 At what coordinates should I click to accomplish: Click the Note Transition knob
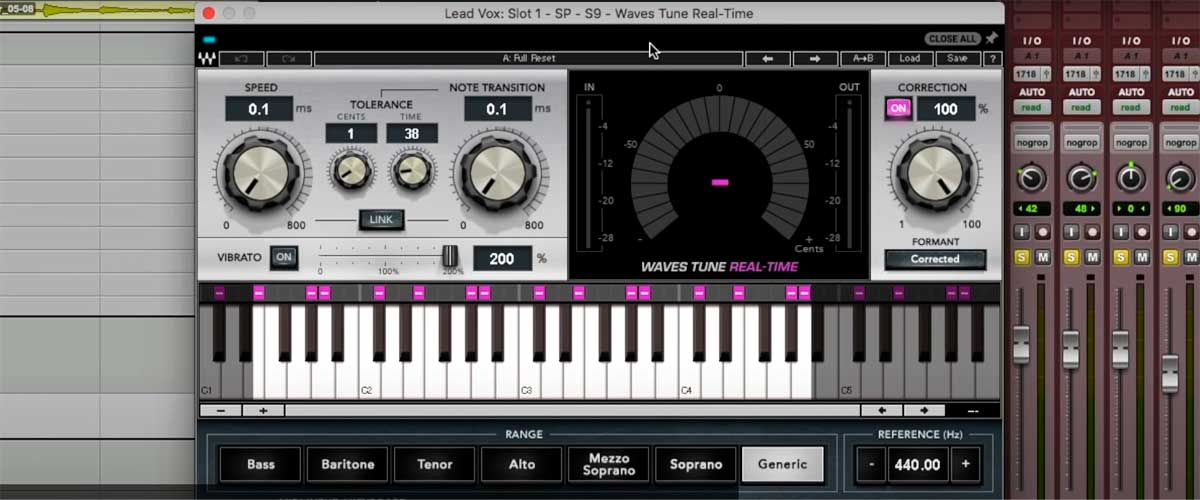497,172
